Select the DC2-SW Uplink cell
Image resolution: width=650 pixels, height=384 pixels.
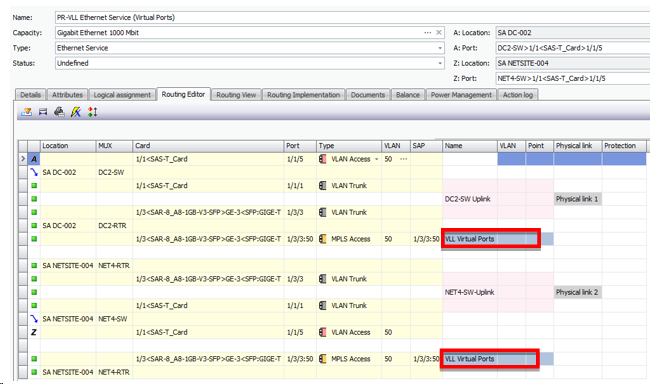(470, 199)
